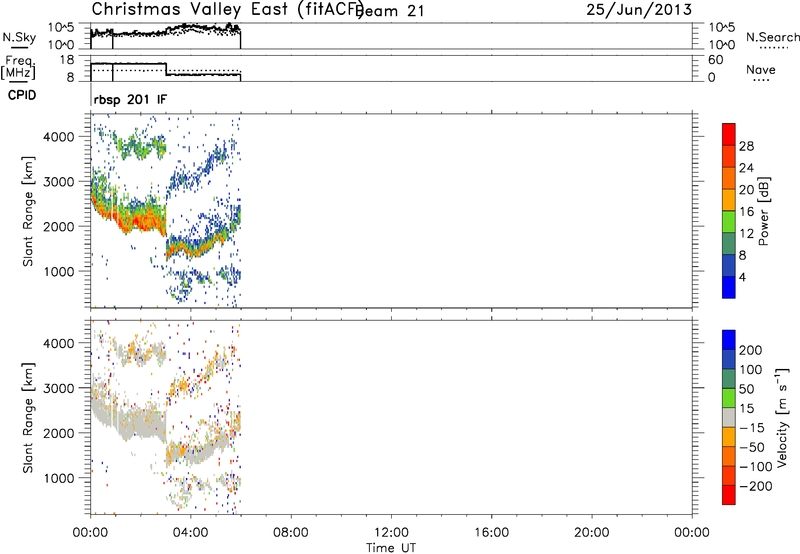Click the 'N.Sky' legend label
800x554 pixels.
click(x=19, y=37)
